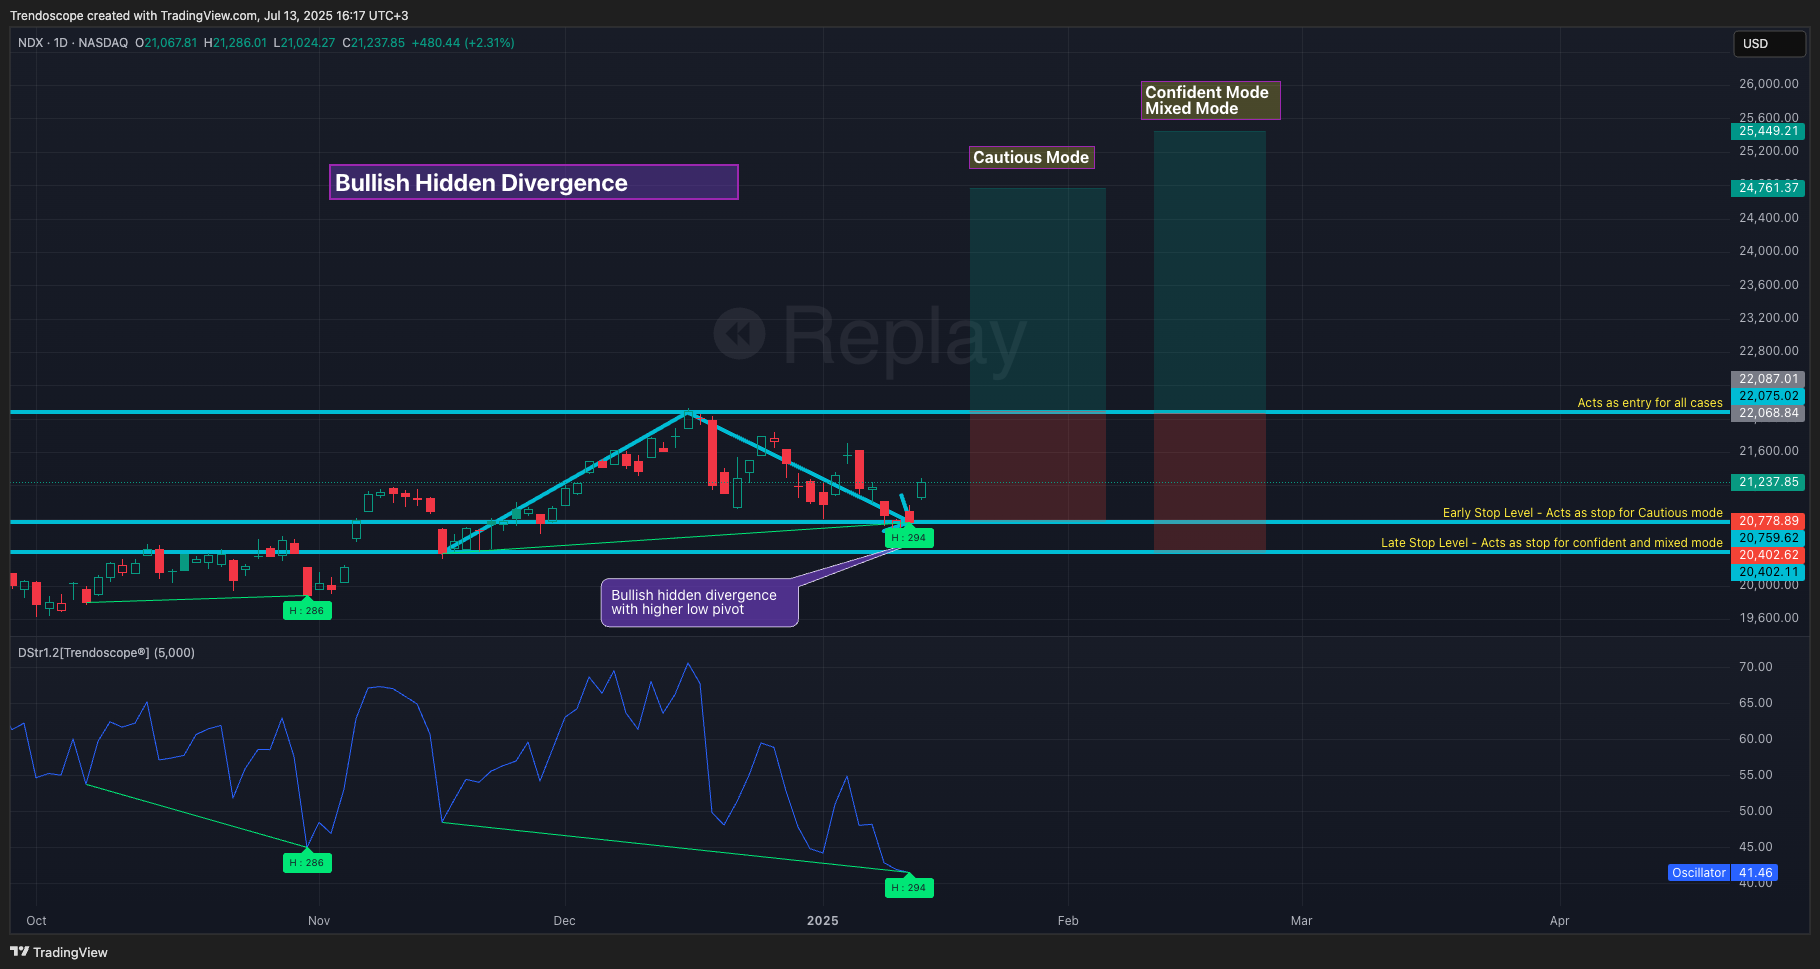Select the 22,075.02 entry price label
Viewport: 1820px width, 969px height.
[x=1768, y=396]
